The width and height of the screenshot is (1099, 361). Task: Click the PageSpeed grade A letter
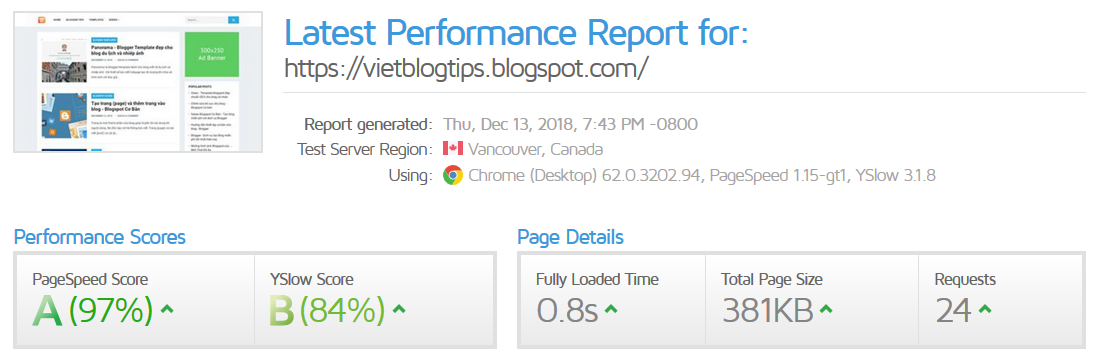(48, 311)
